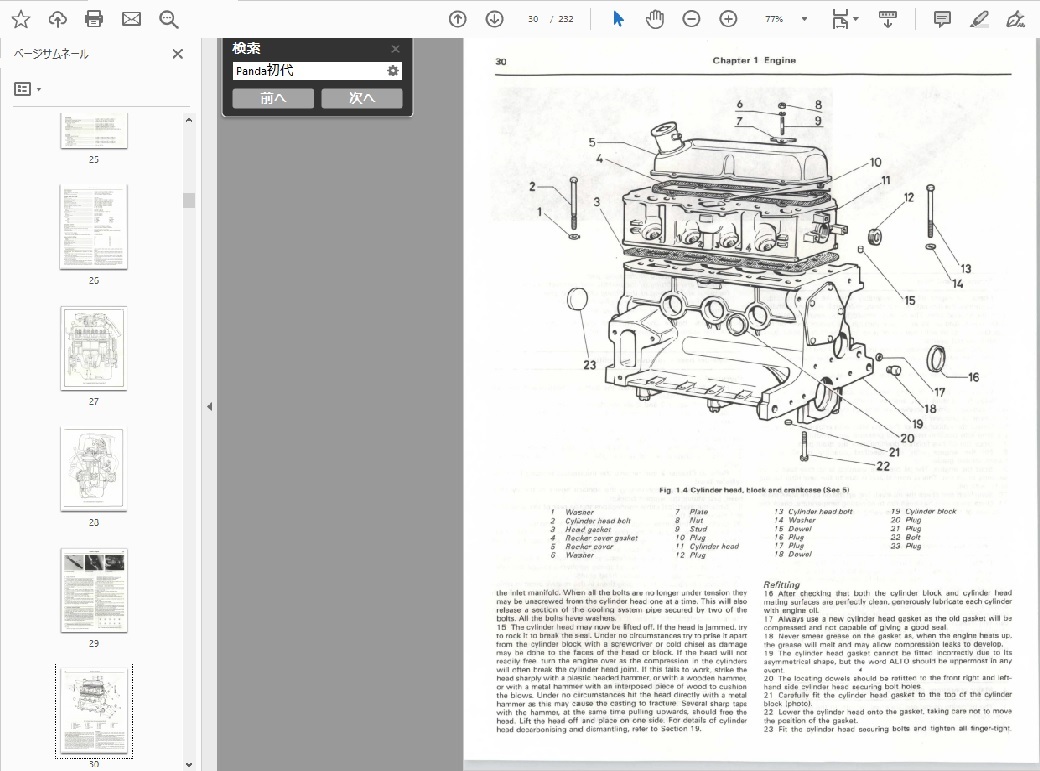
Task: Click legend entry '19 Cylinder block'
Action: [x=924, y=512]
